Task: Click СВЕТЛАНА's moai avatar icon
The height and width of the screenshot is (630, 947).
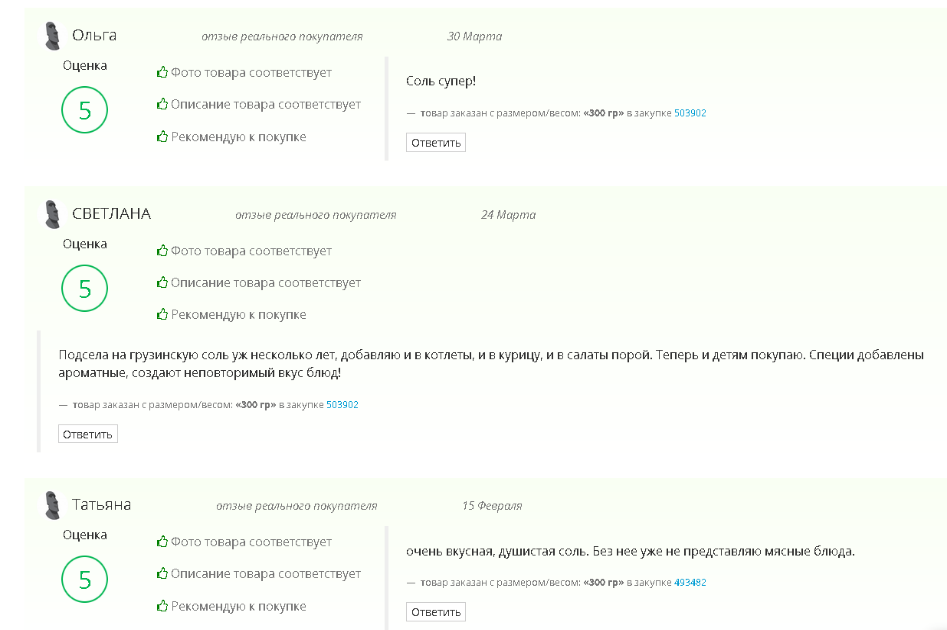Action: point(53,214)
